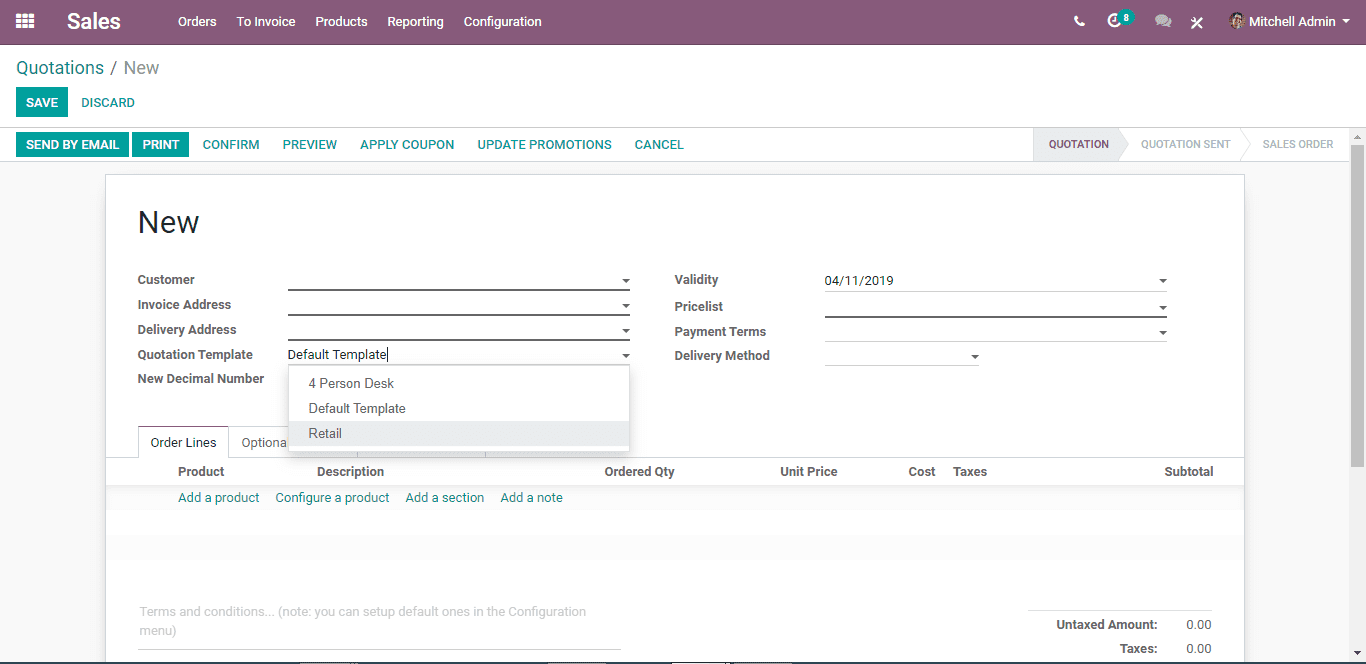Open the Products menu
The width and height of the screenshot is (1366, 664).
pyautogui.click(x=341, y=21)
